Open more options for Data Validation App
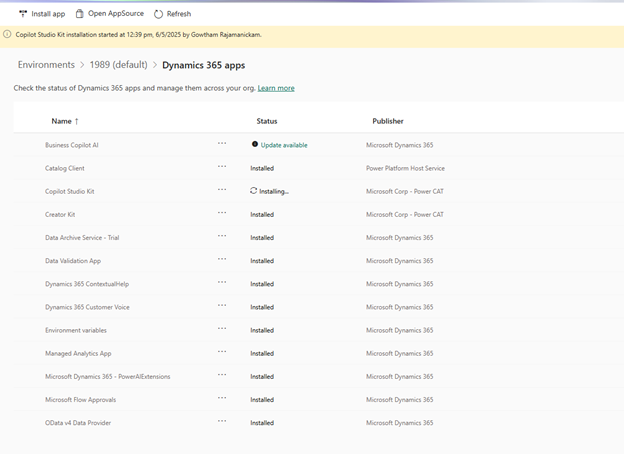Viewport: 624px width, 454px height. (x=222, y=260)
